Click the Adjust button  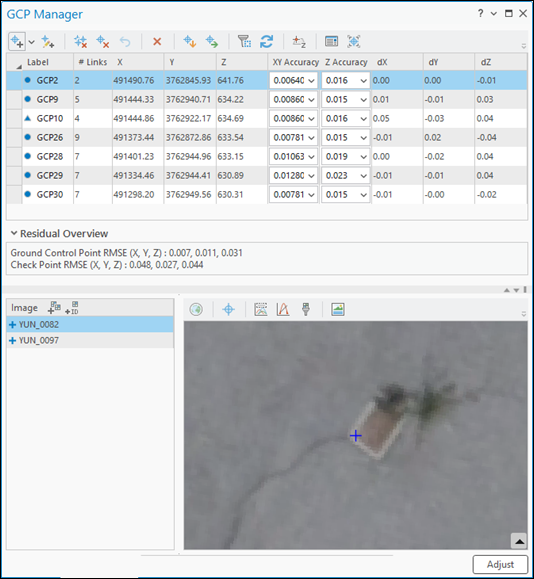(500, 564)
